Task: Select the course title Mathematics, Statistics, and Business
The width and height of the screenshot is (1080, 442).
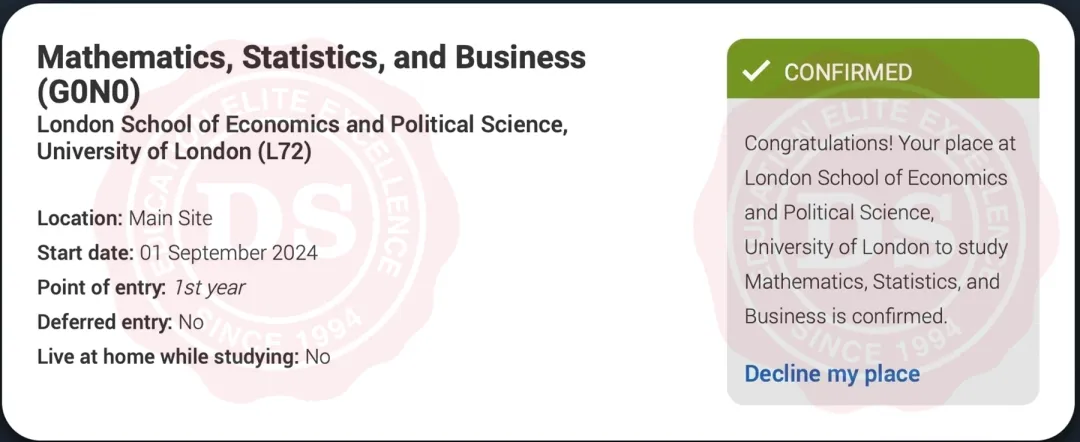Action: coord(311,57)
